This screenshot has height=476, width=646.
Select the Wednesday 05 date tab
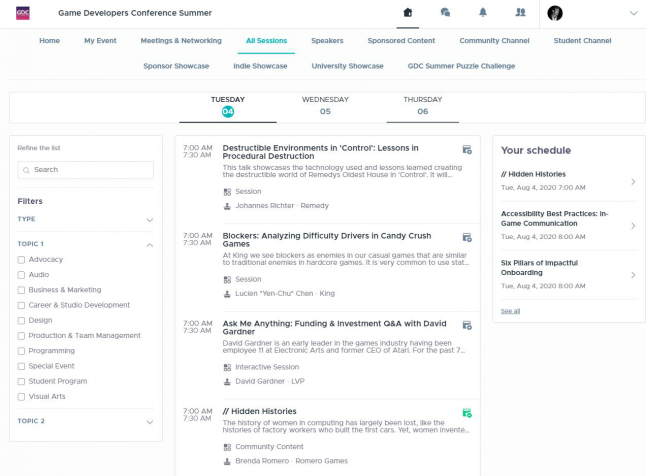click(x=325, y=105)
